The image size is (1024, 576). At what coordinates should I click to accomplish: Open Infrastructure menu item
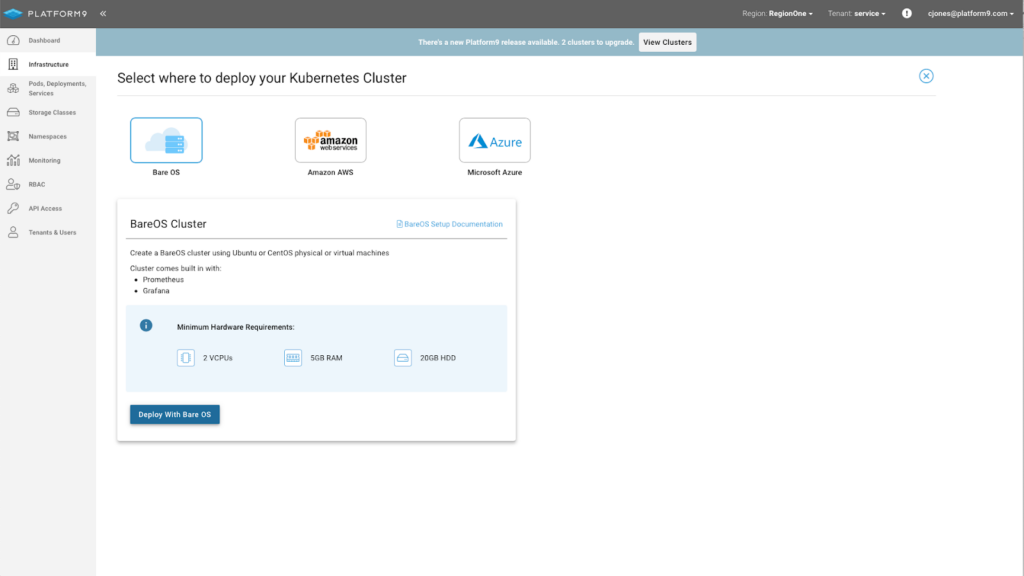click(48, 64)
